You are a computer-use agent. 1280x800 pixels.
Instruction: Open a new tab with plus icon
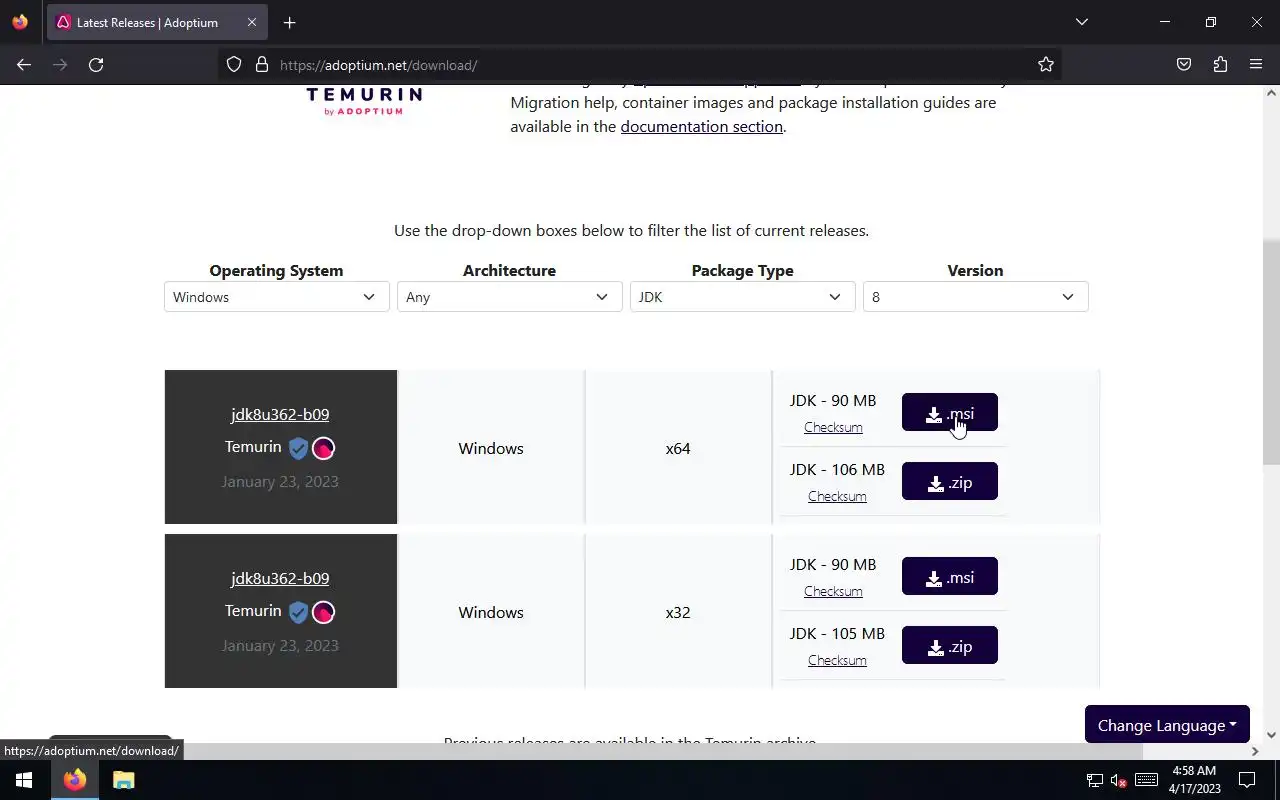click(289, 22)
